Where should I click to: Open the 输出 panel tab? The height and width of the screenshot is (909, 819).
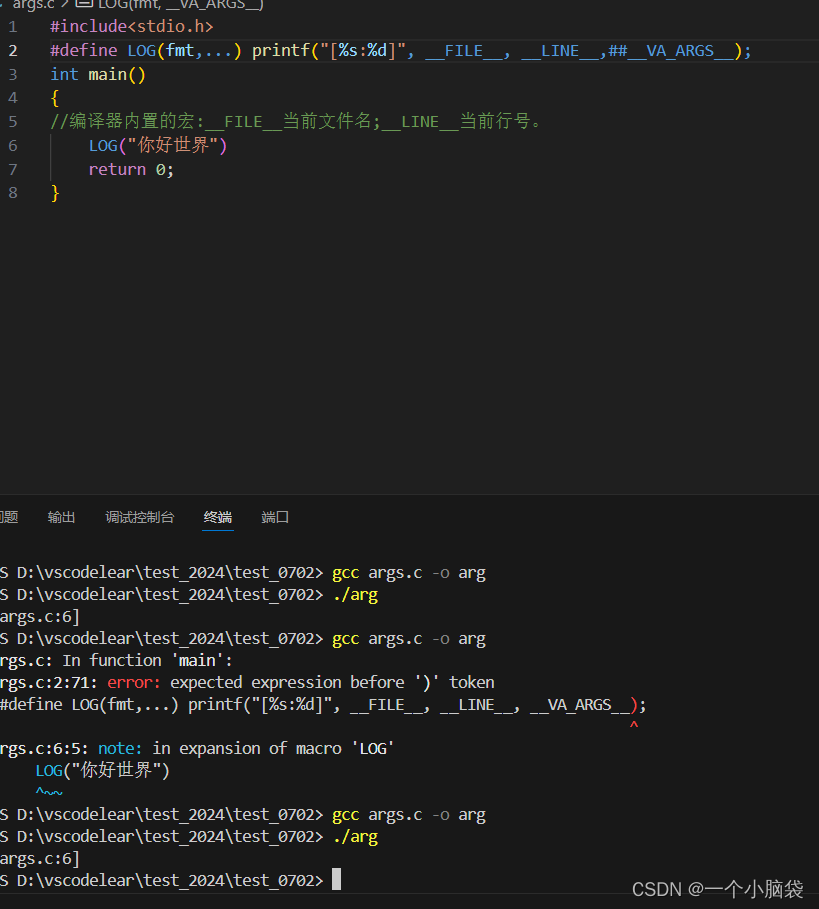click(x=61, y=517)
